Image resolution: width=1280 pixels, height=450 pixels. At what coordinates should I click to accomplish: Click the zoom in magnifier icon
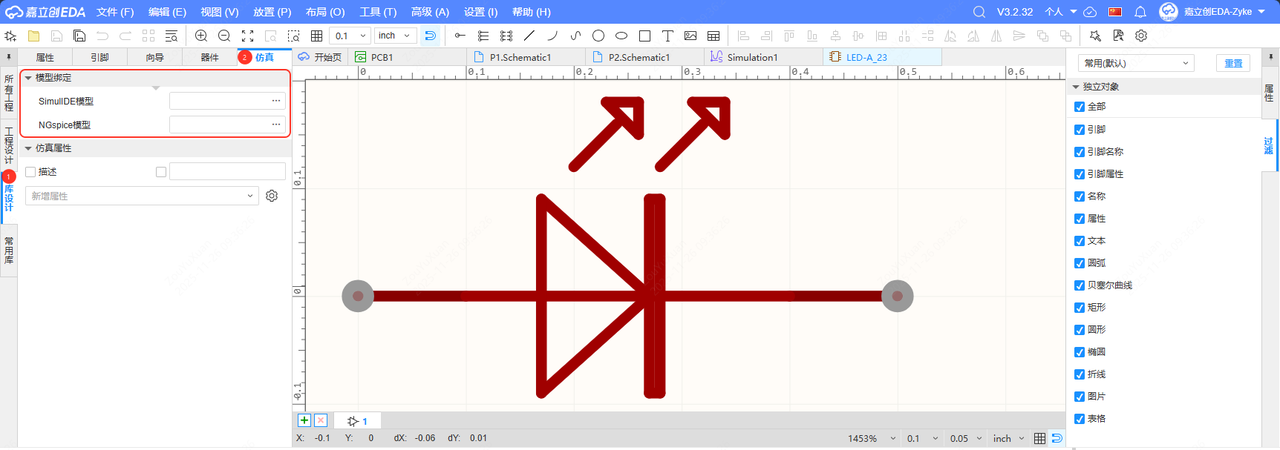point(201,36)
